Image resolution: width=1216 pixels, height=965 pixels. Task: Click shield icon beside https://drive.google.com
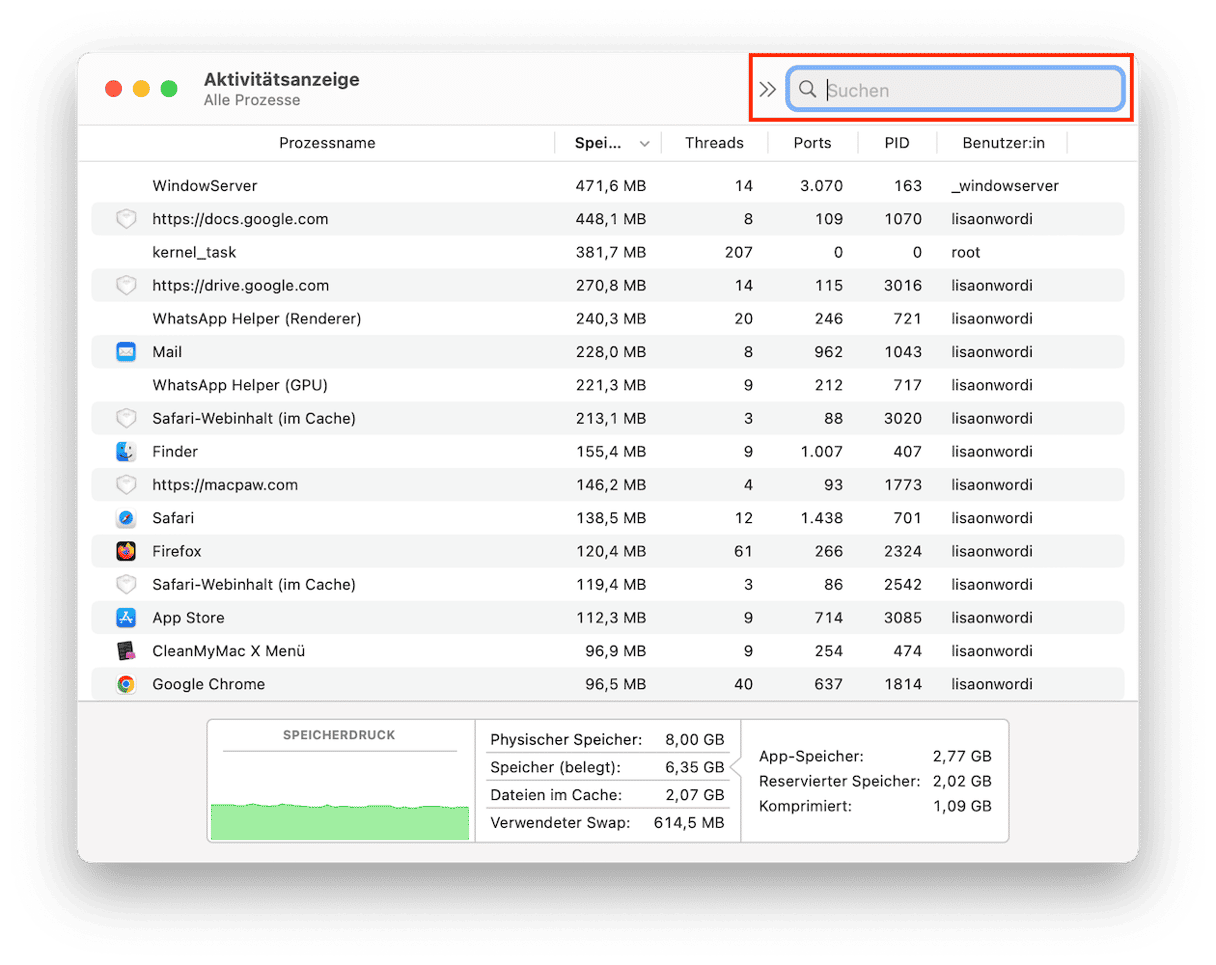pos(126,286)
